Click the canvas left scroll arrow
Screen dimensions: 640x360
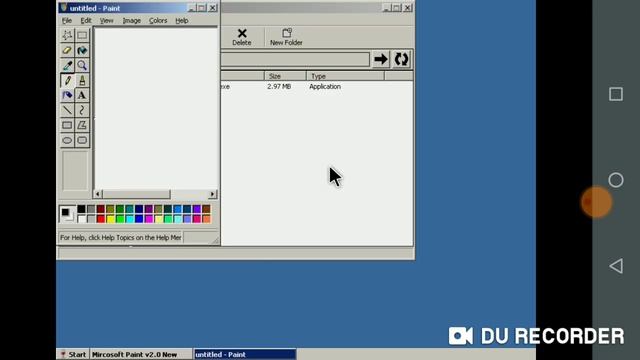(x=98, y=194)
